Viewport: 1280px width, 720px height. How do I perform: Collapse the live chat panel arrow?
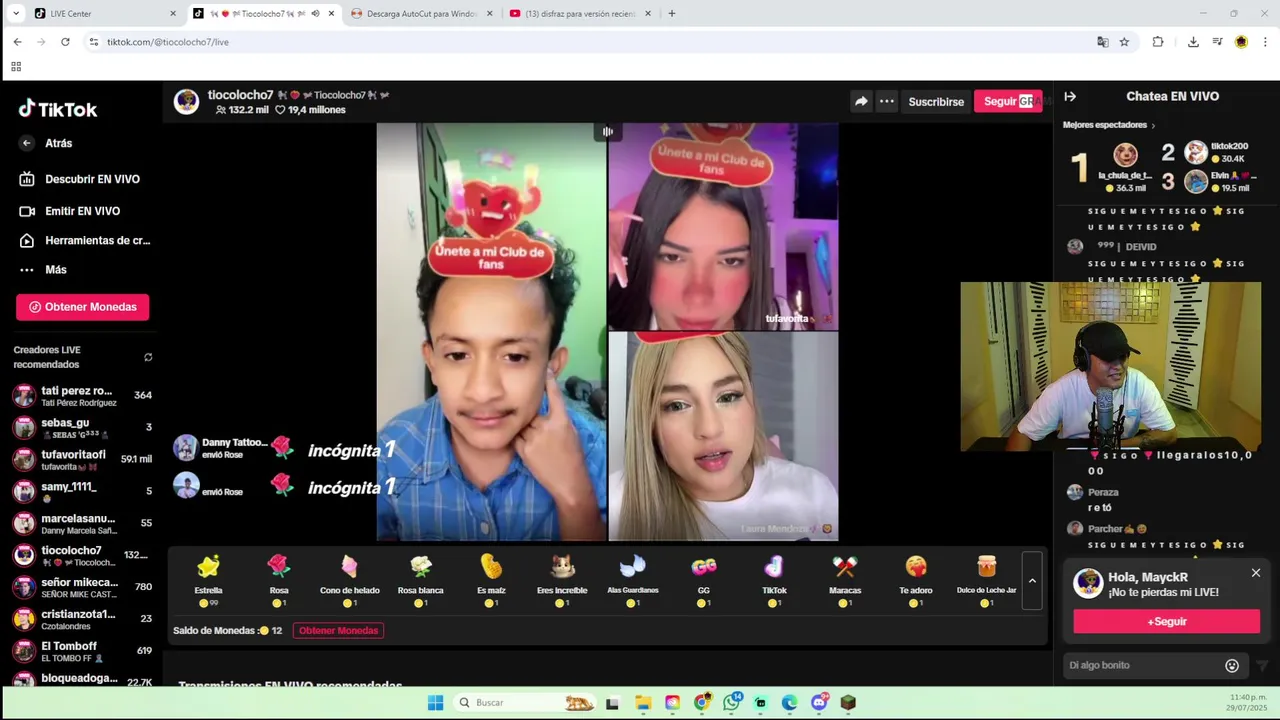1070,97
